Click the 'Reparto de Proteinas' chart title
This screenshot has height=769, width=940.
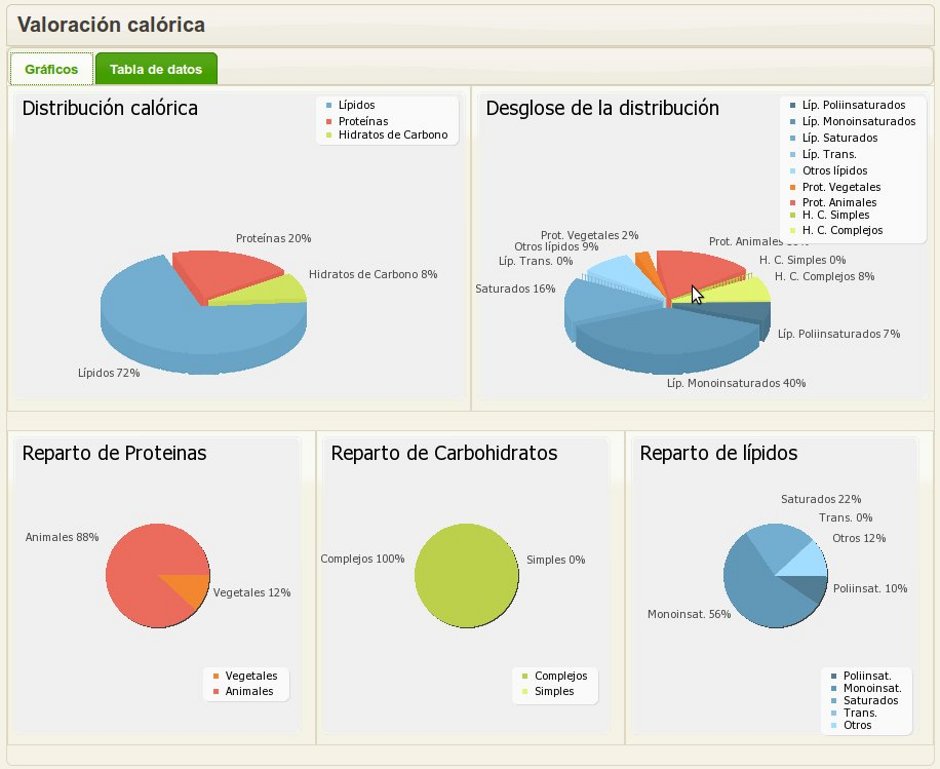point(114,453)
